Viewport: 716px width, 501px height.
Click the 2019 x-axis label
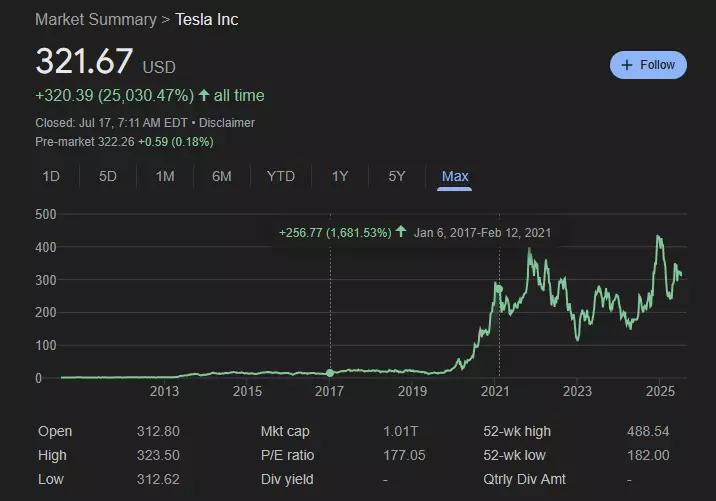(x=412, y=391)
